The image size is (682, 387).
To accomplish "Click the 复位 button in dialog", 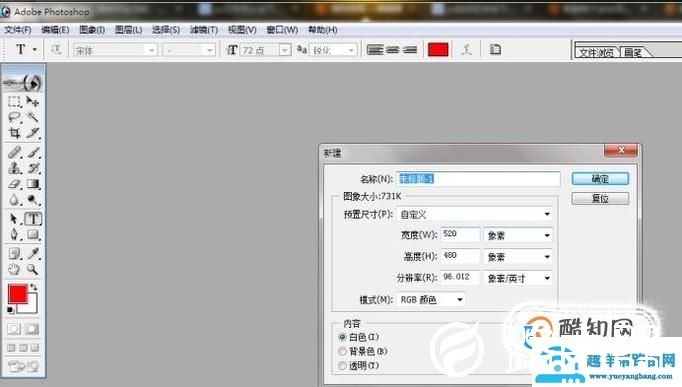I will [600, 199].
